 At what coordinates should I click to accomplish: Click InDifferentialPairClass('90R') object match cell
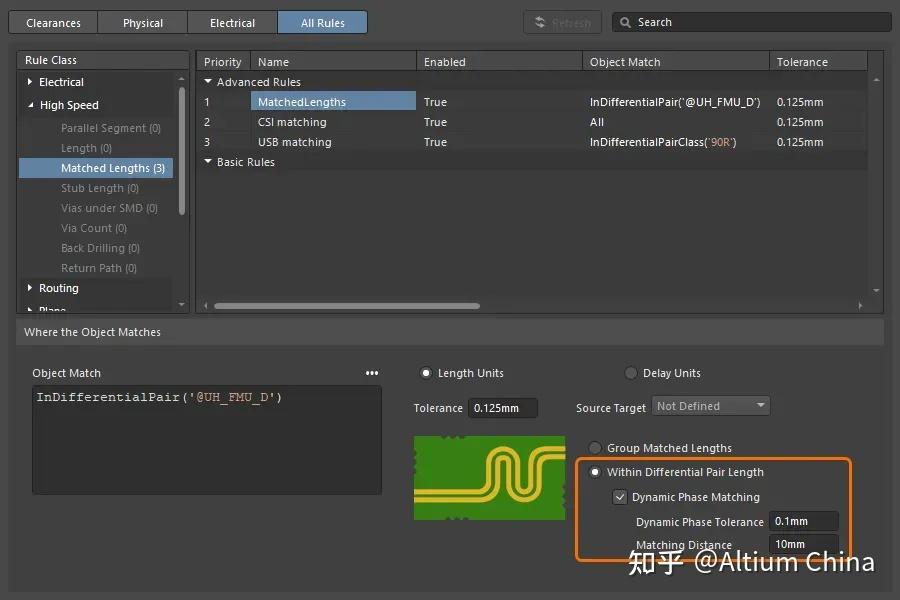663,142
